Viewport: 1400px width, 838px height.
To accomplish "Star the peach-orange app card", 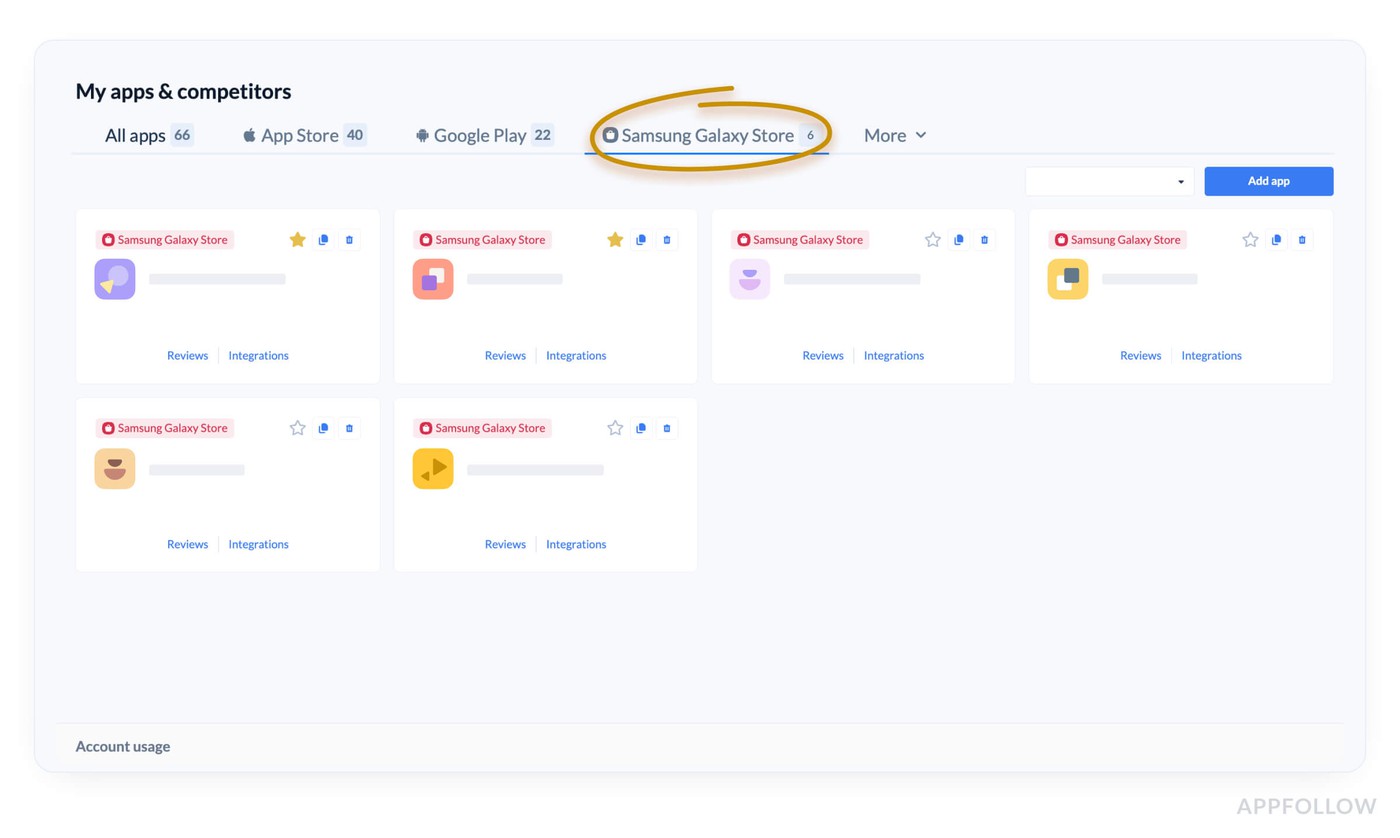I will tap(297, 428).
